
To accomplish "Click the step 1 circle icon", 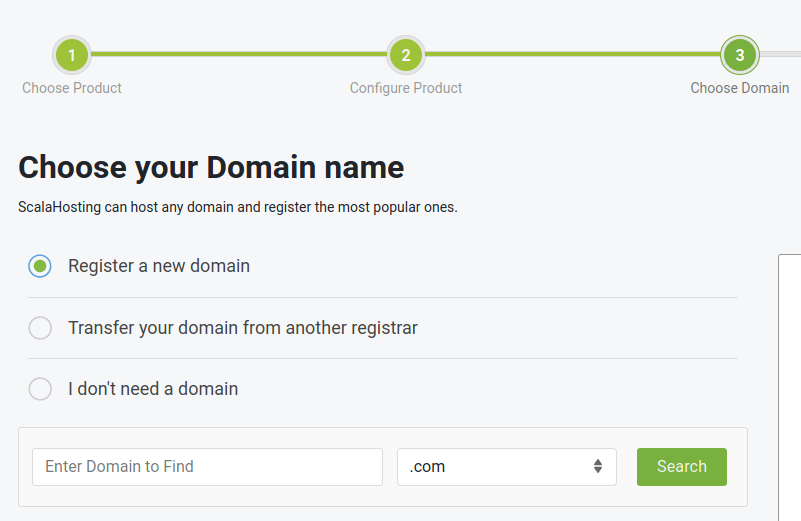I will 72,55.
